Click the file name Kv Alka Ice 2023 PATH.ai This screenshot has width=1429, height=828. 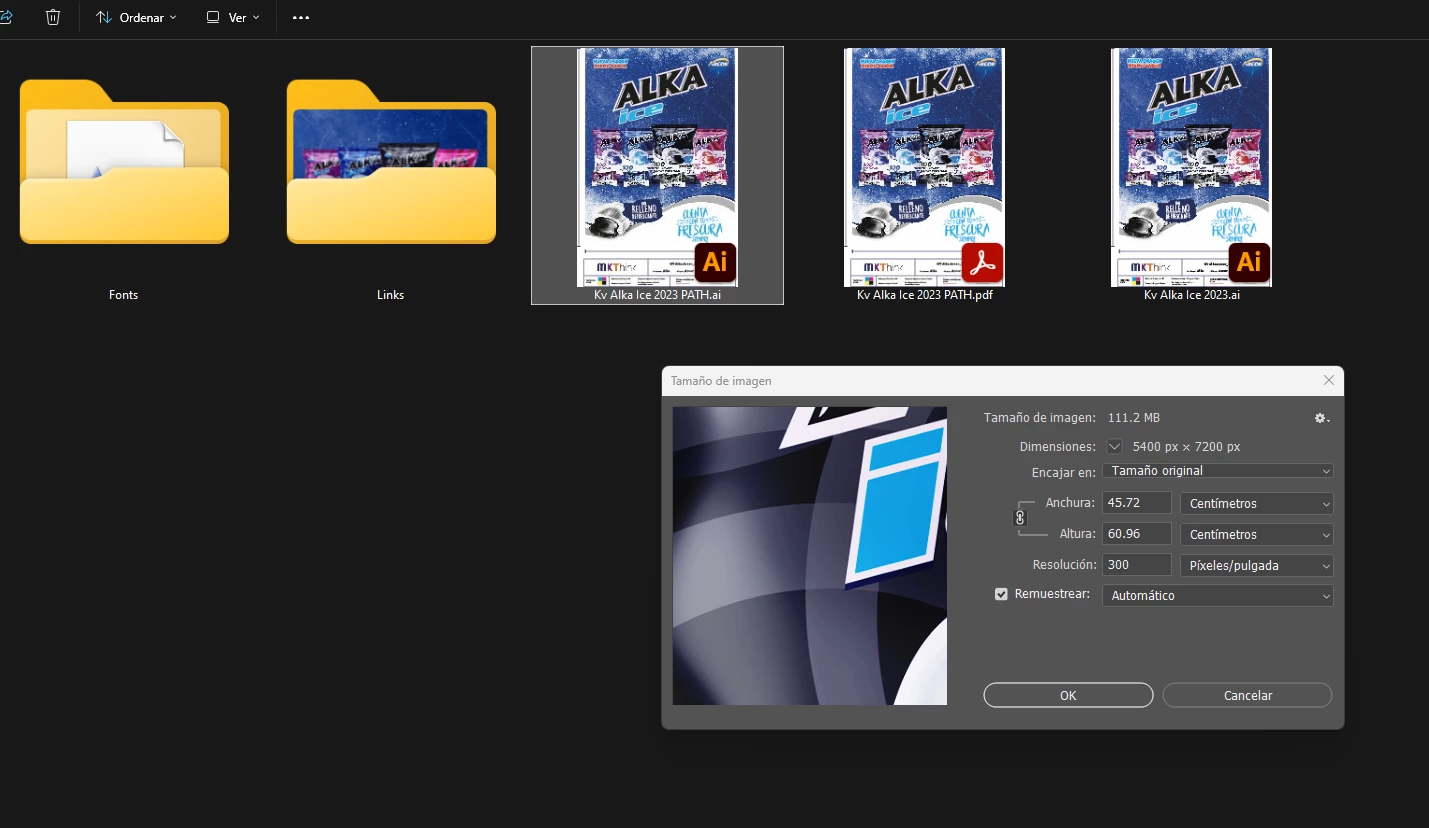[x=657, y=295]
